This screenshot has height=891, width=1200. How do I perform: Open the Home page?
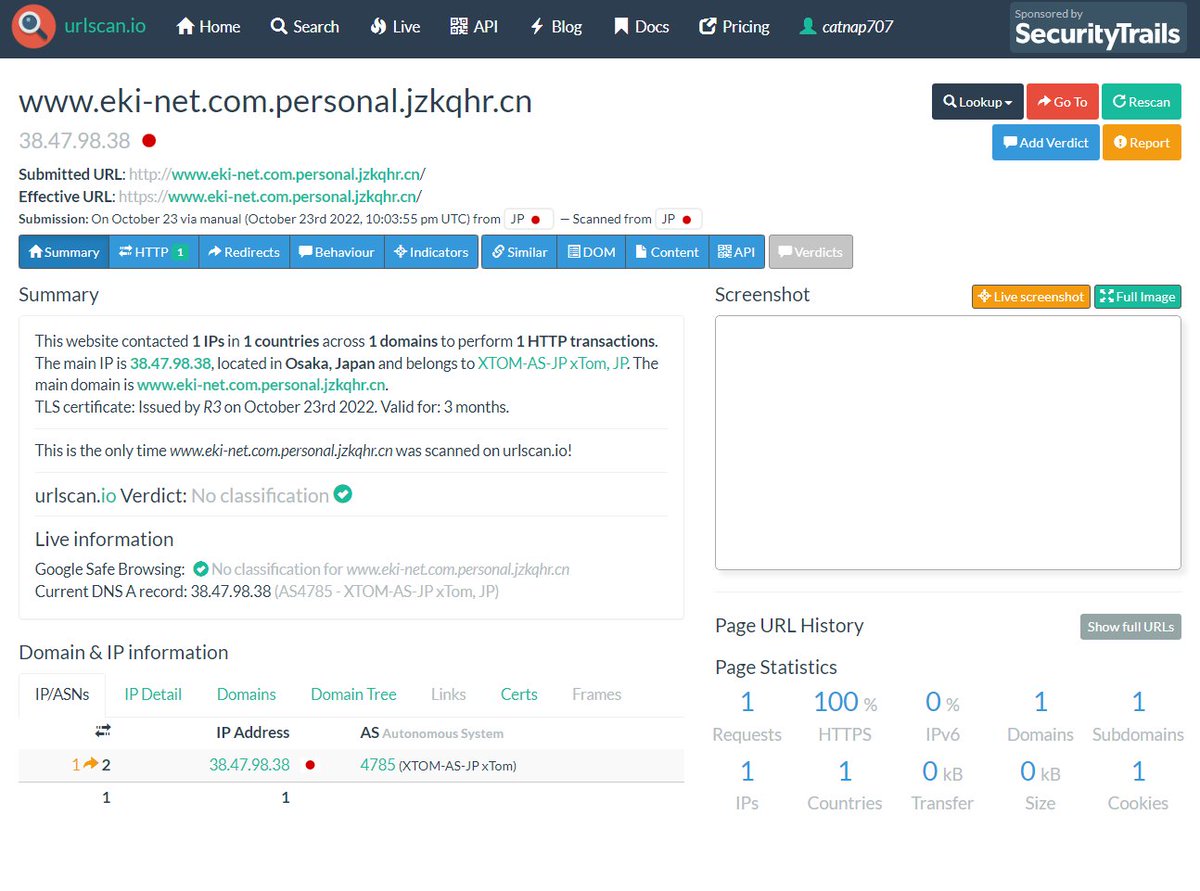tap(208, 27)
